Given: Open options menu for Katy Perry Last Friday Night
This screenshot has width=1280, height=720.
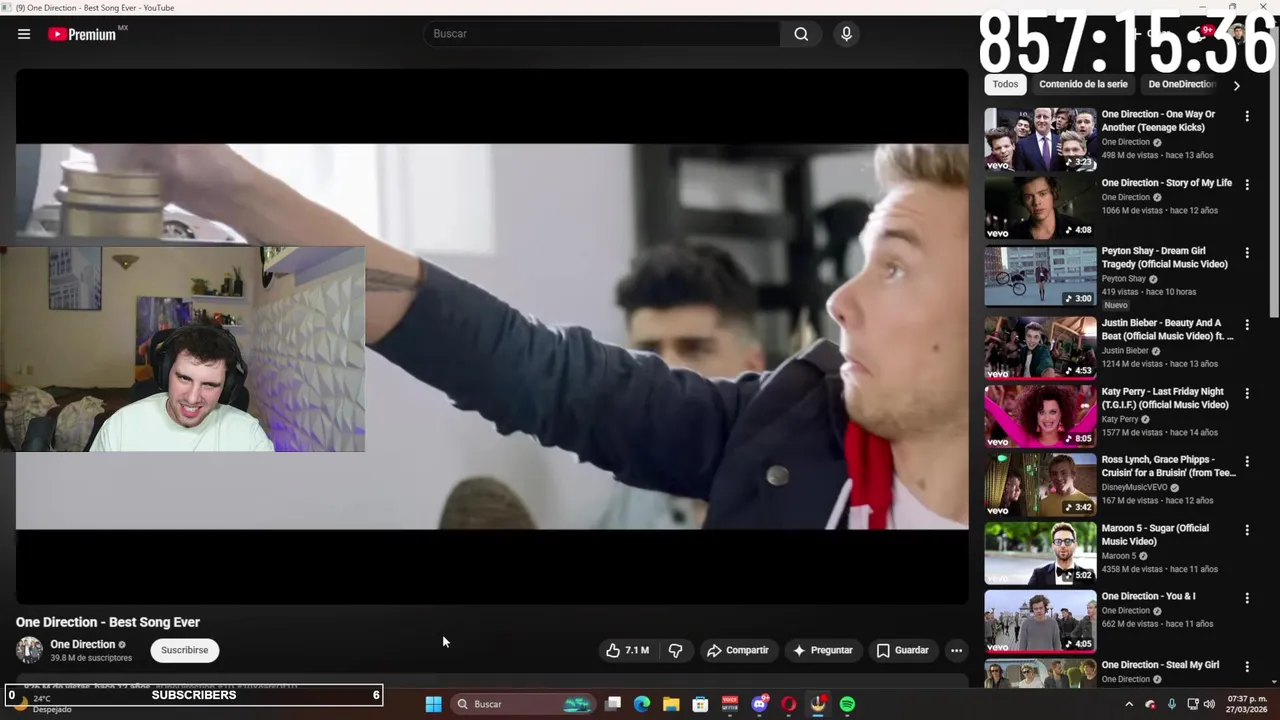Looking at the screenshot, I should tap(1246, 393).
